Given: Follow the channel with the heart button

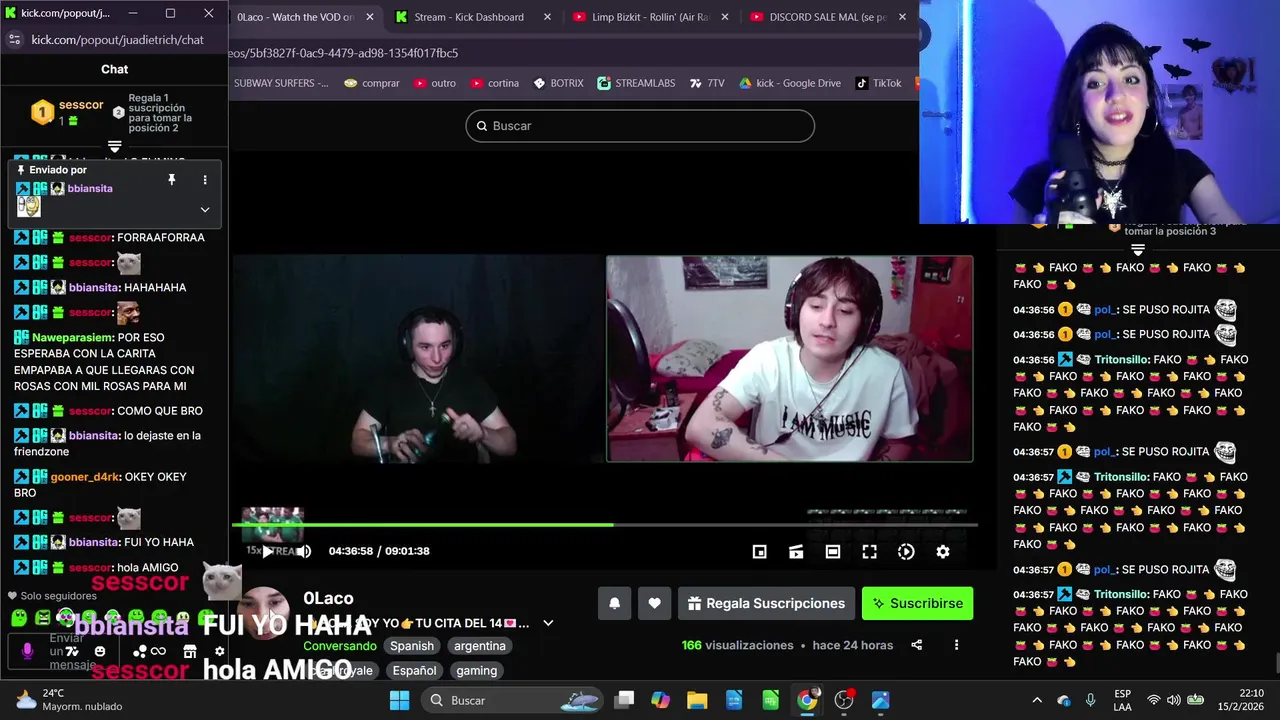Looking at the screenshot, I should (654, 603).
